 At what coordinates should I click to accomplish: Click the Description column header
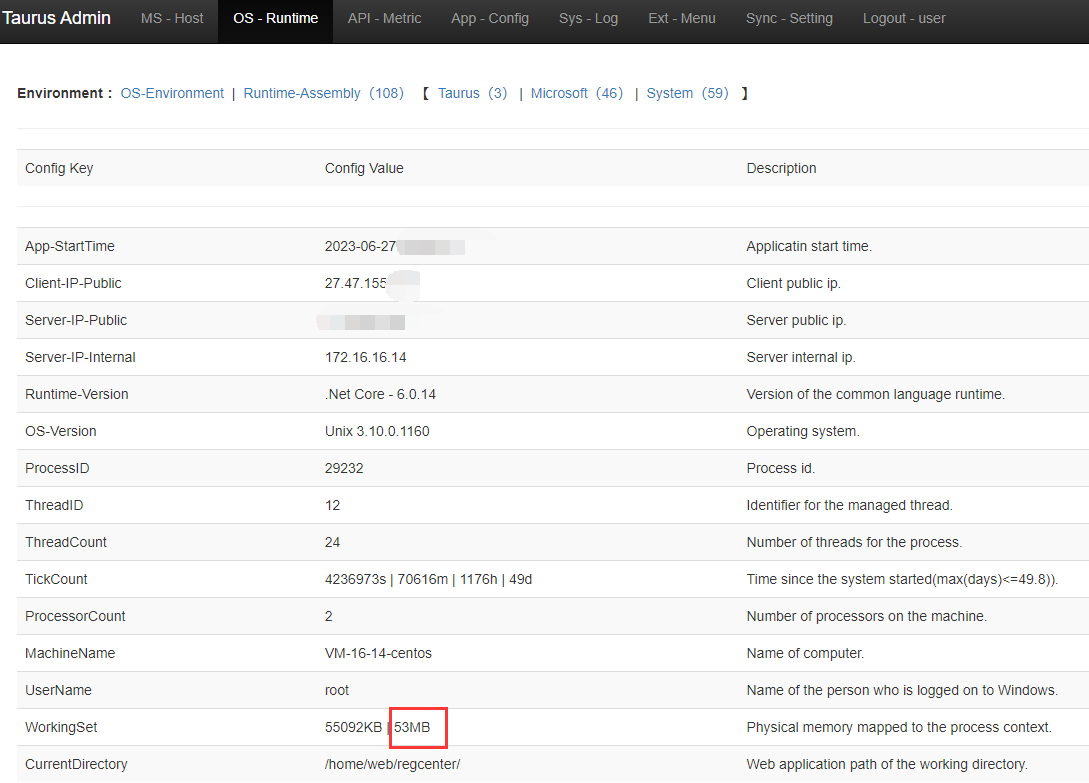pyautogui.click(x=781, y=168)
